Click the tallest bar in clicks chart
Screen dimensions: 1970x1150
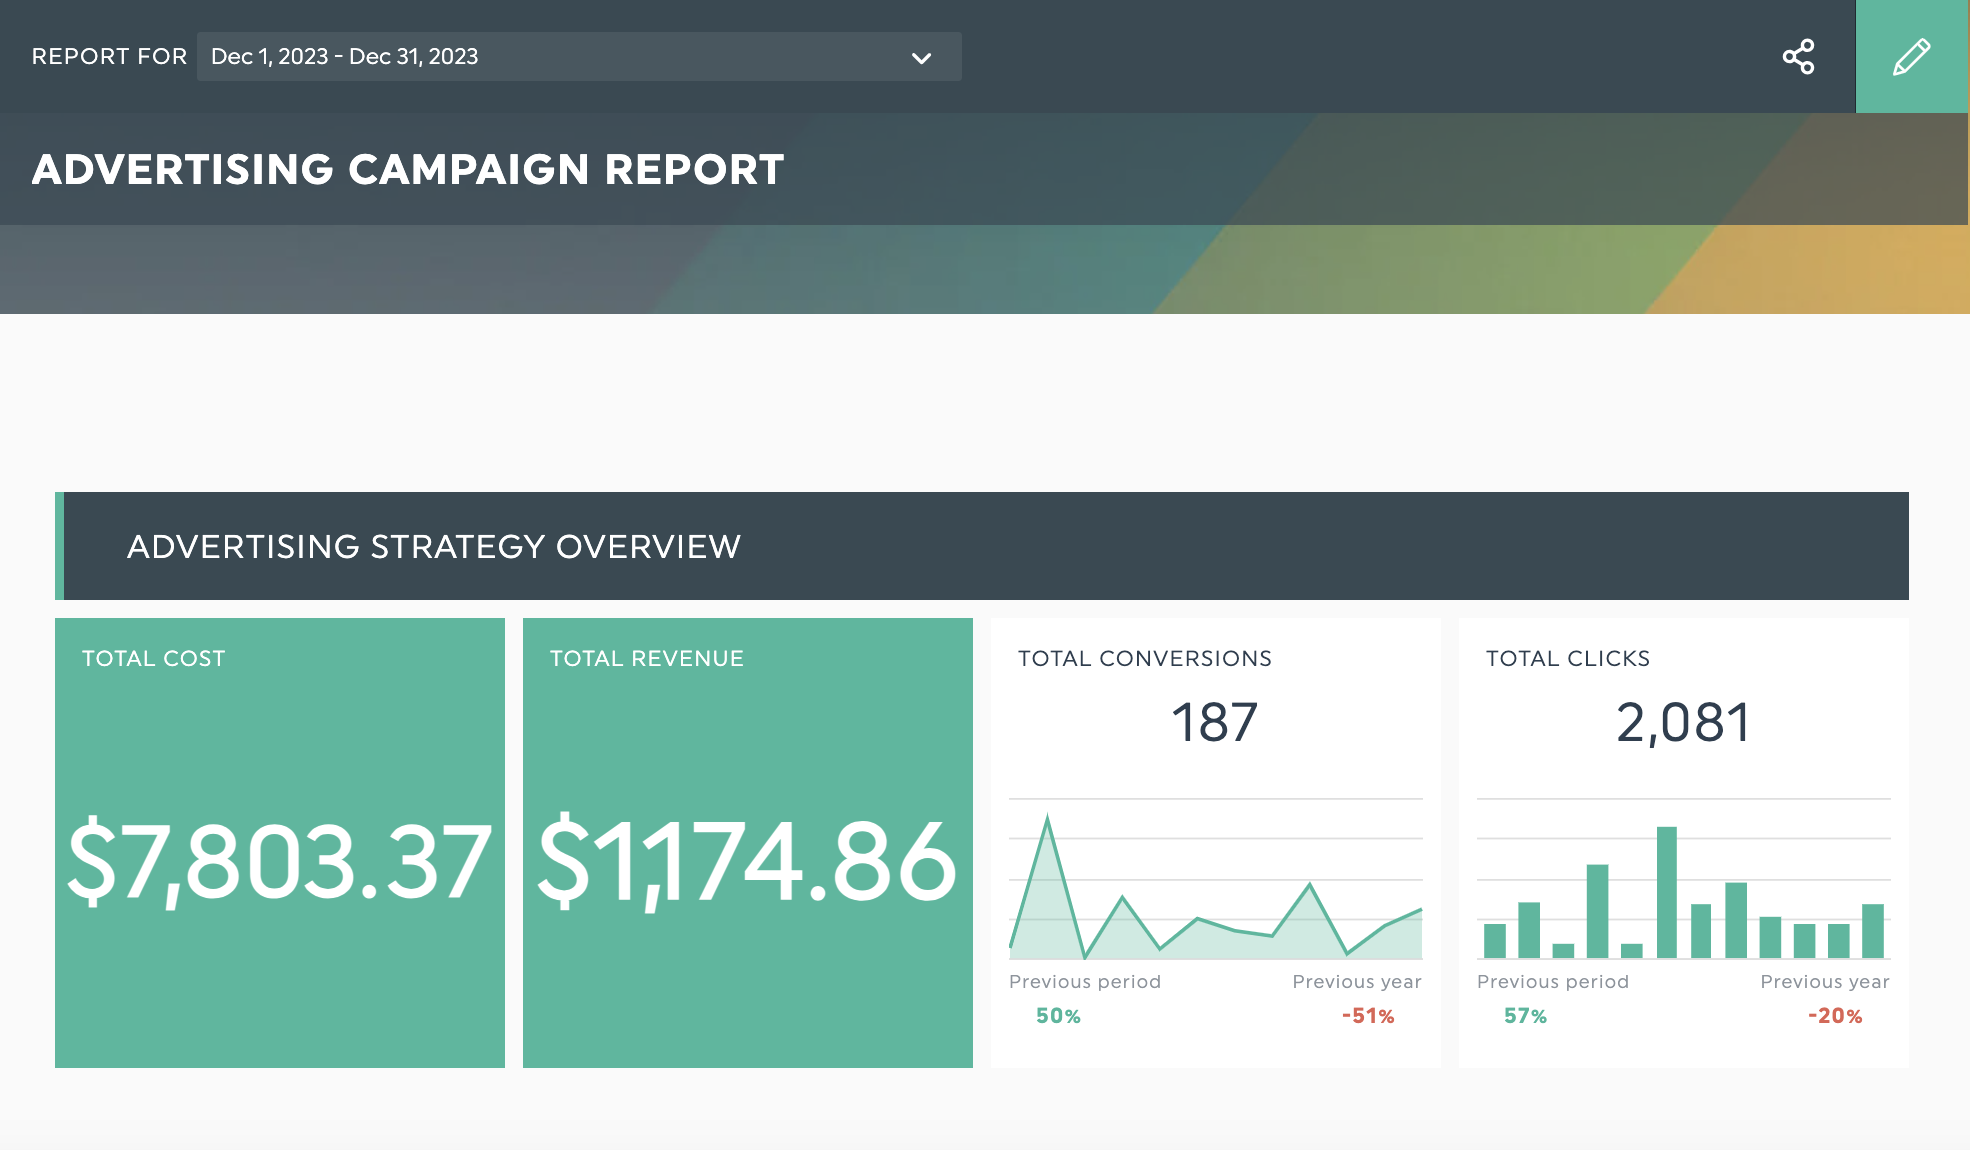pyautogui.click(x=1667, y=892)
